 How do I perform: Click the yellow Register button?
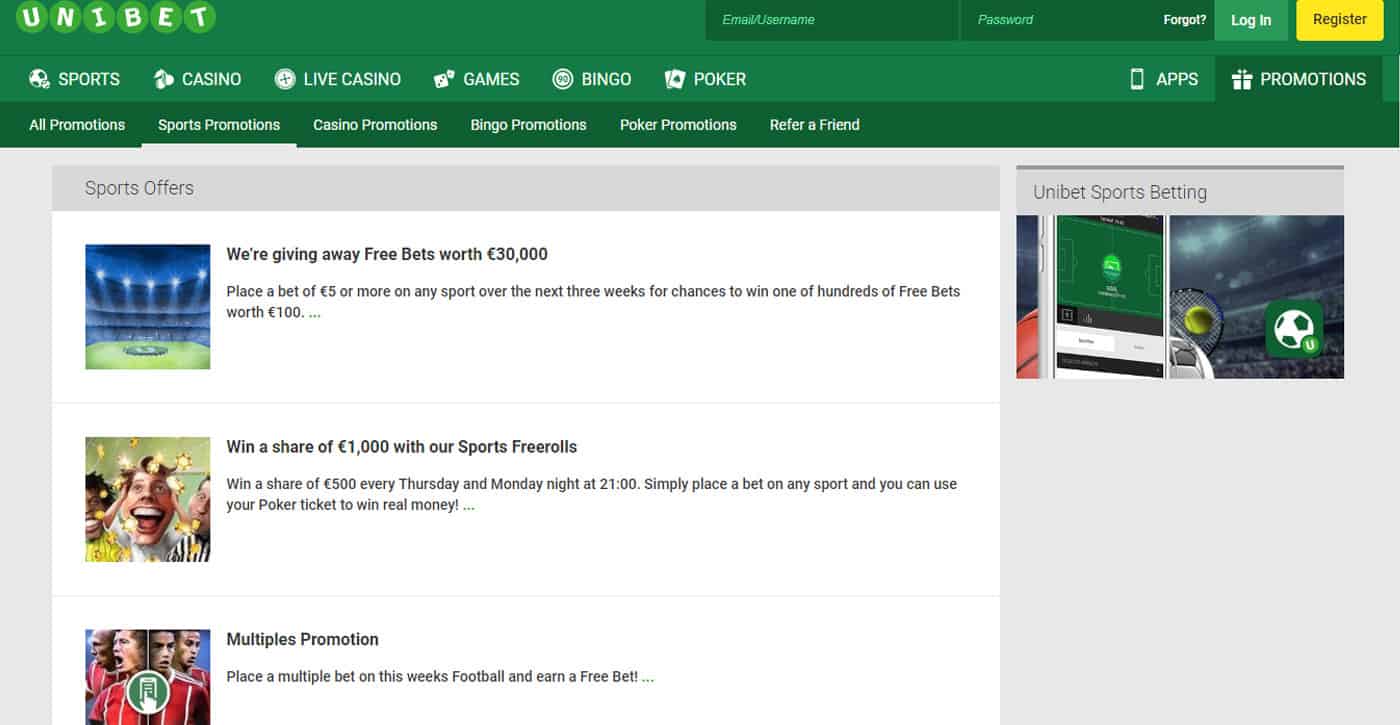(1340, 20)
